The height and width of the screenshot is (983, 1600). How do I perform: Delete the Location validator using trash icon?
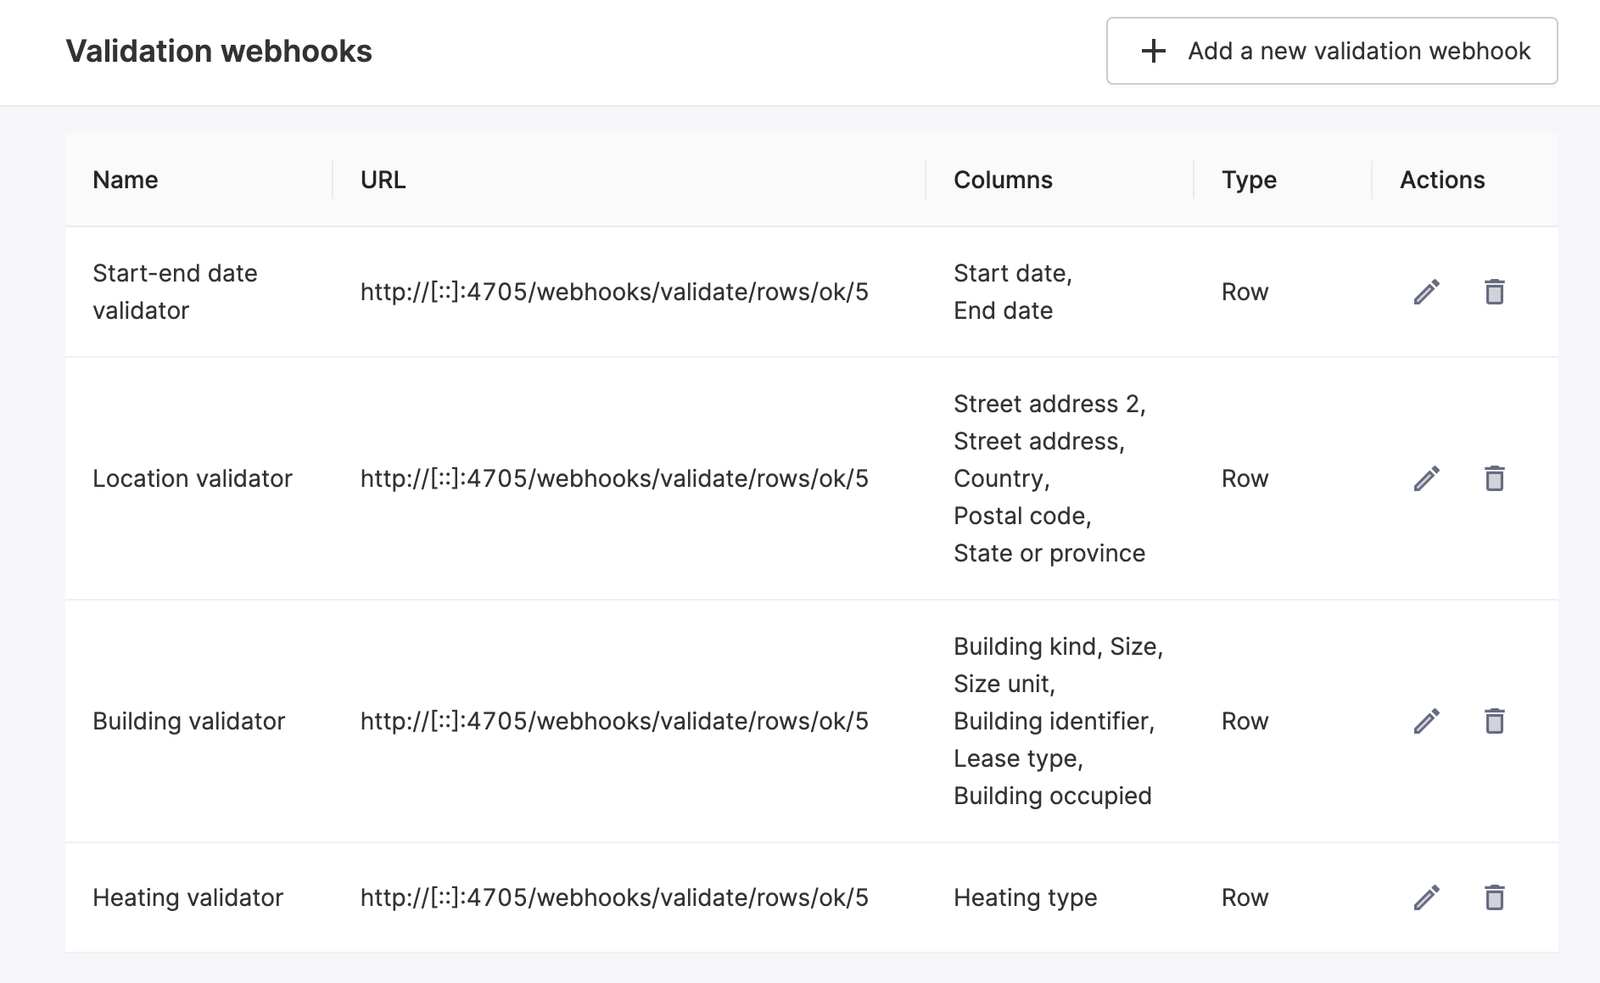(1494, 478)
